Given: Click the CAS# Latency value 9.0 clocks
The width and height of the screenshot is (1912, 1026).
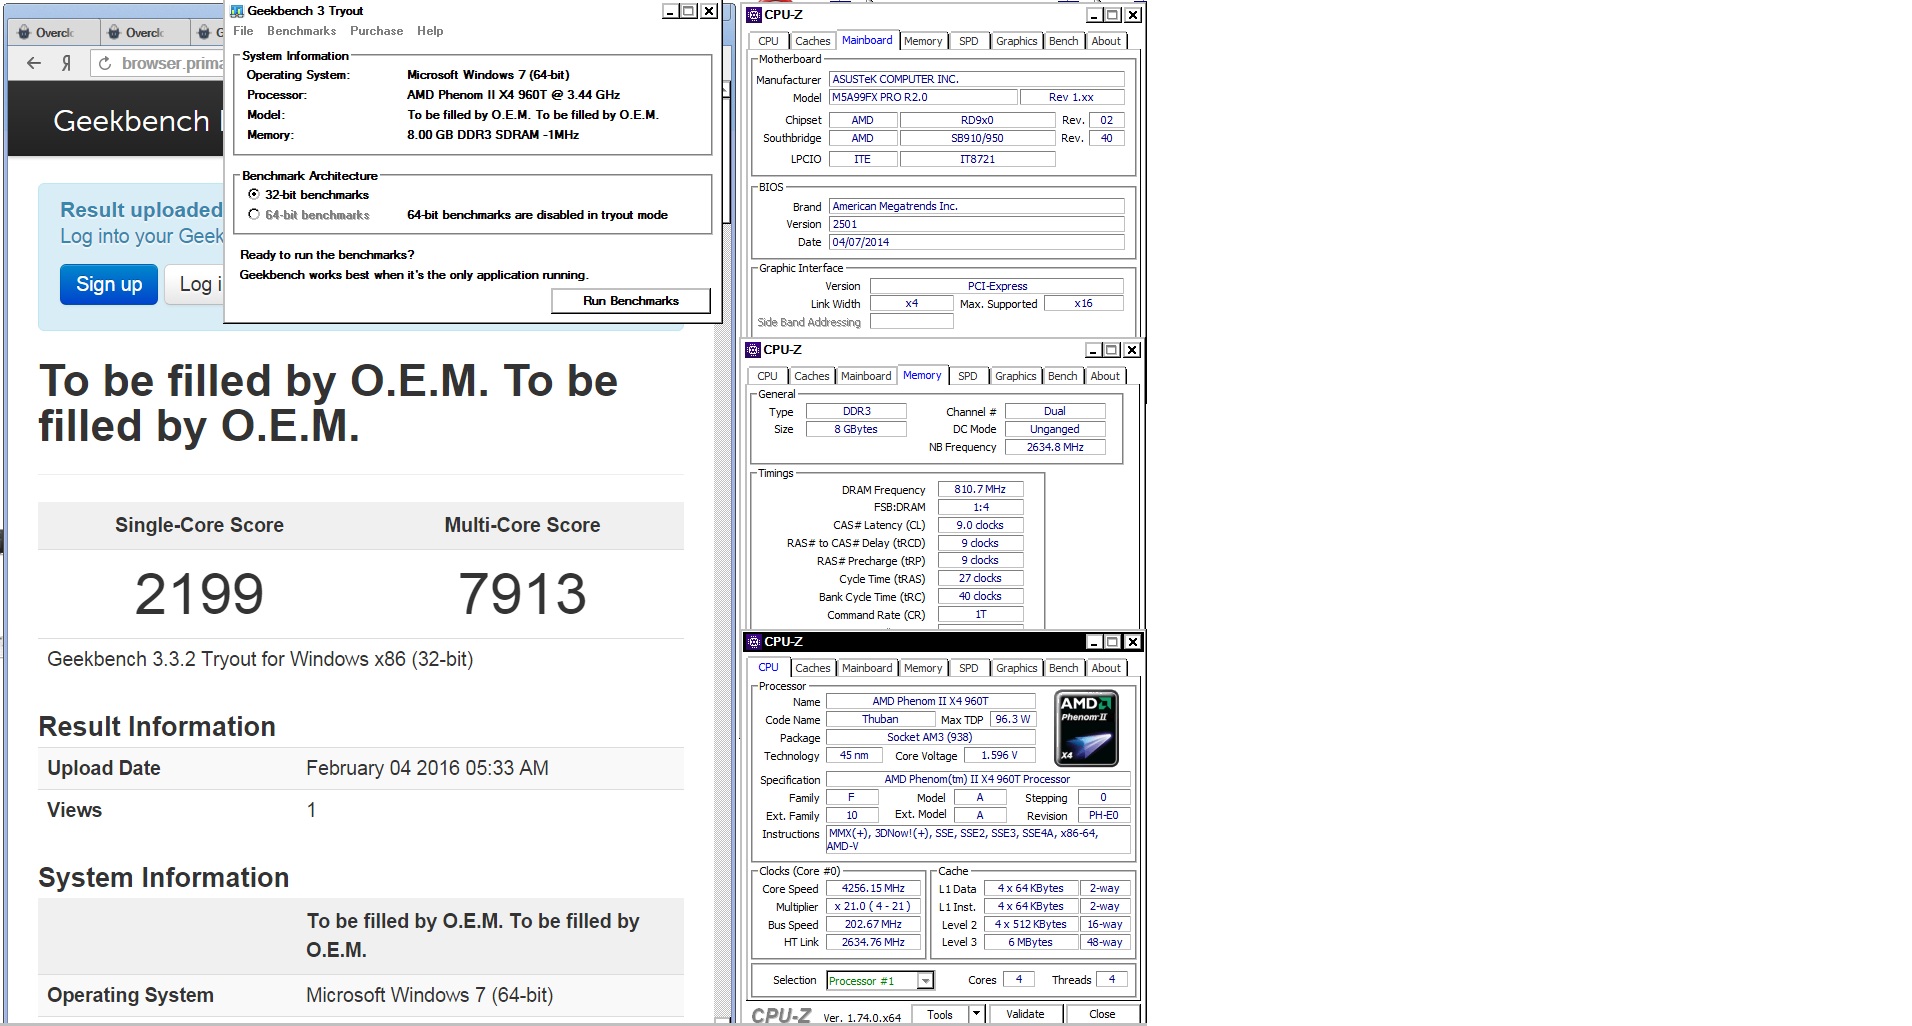Looking at the screenshot, I should click(x=980, y=525).
